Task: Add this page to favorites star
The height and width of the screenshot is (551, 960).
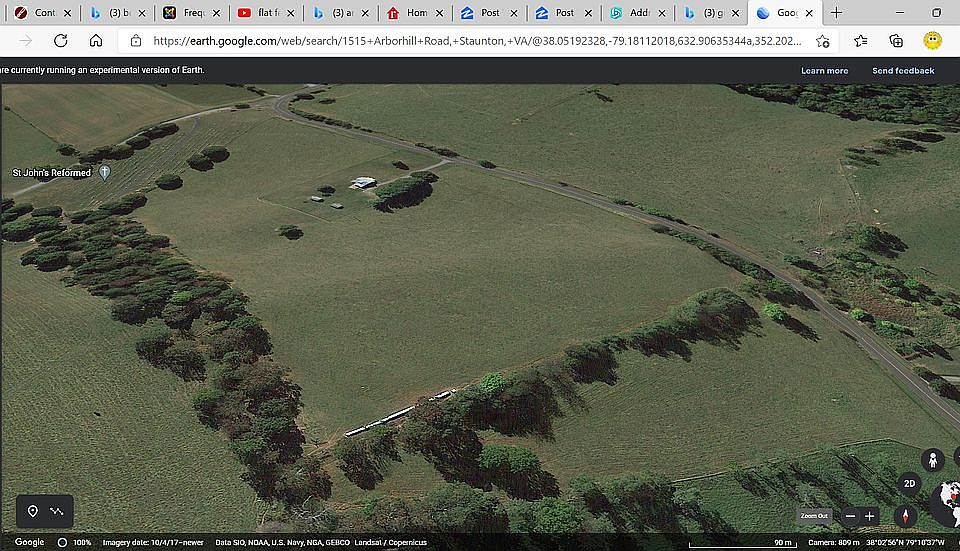Action: tap(822, 41)
